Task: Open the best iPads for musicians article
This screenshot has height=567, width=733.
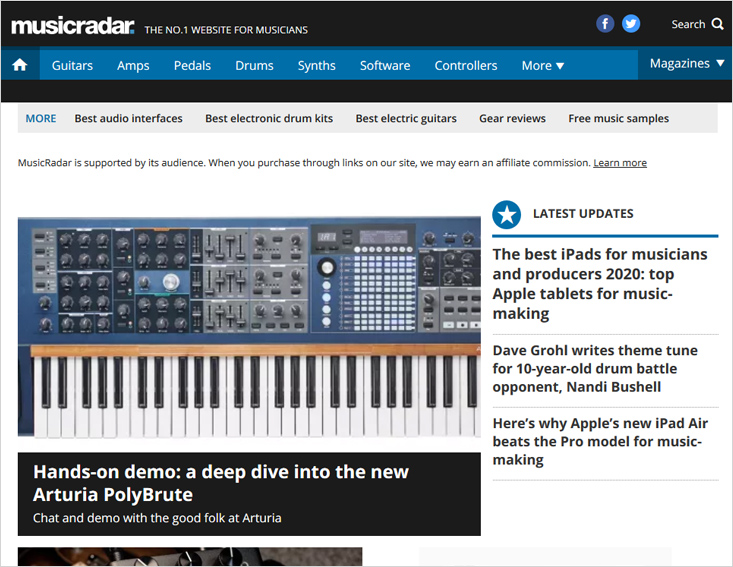Action: [x=600, y=283]
